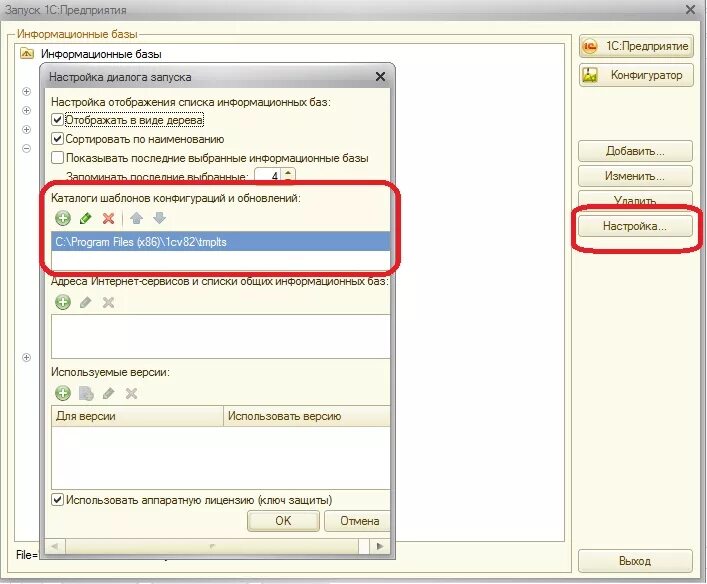Add a new template catalog path
This screenshot has height=584, width=707.
(63, 218)
